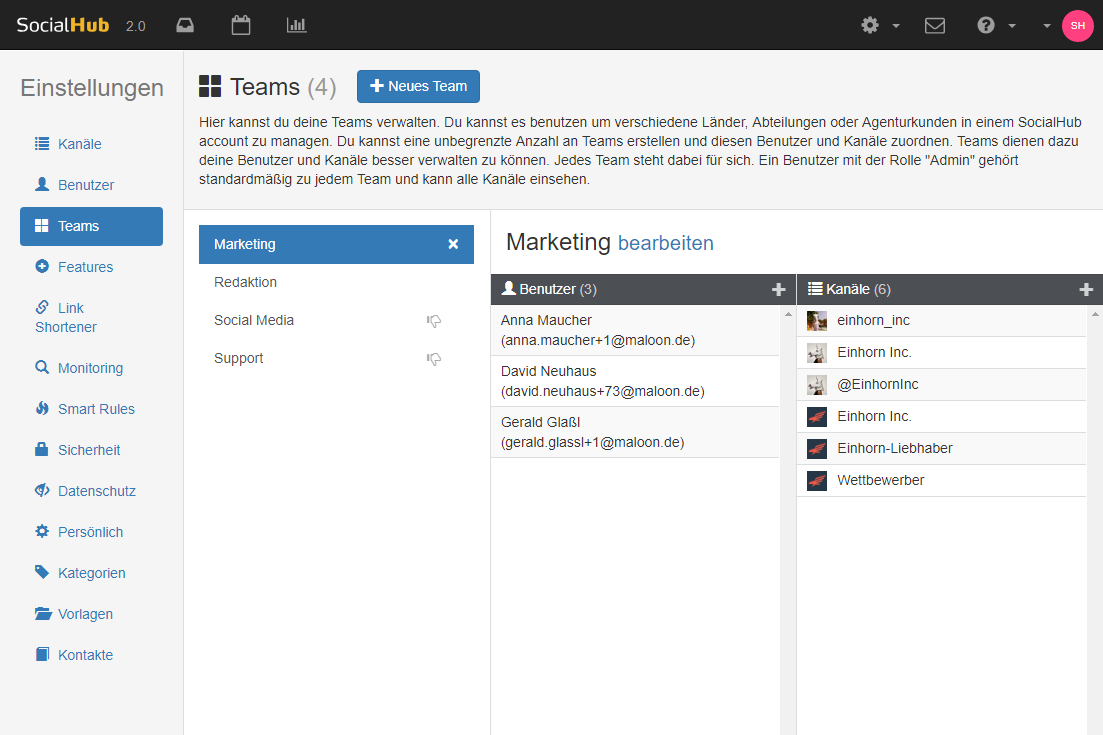Click thumbs-down icon next to Social Media
Viewport: 1103px width, 735px height.
(434, 321)
